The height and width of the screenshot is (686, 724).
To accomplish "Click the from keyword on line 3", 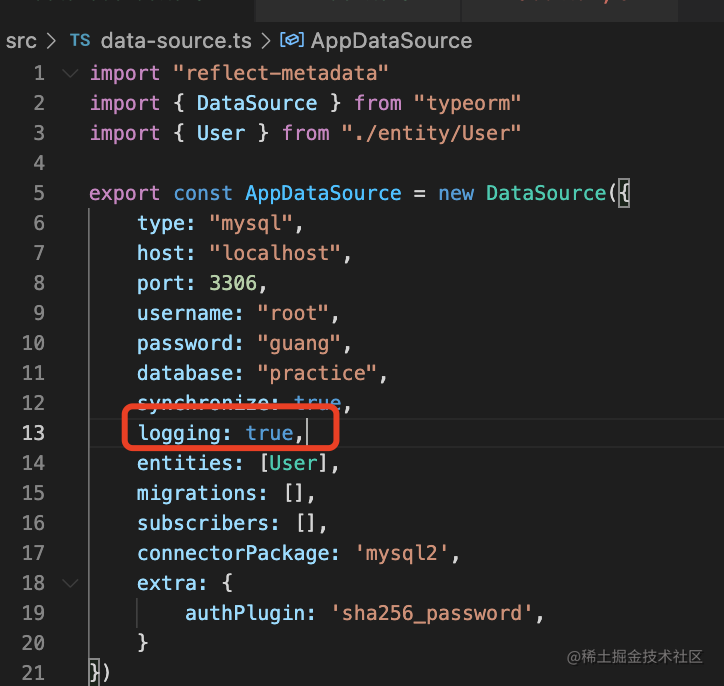I will point(306,133).
